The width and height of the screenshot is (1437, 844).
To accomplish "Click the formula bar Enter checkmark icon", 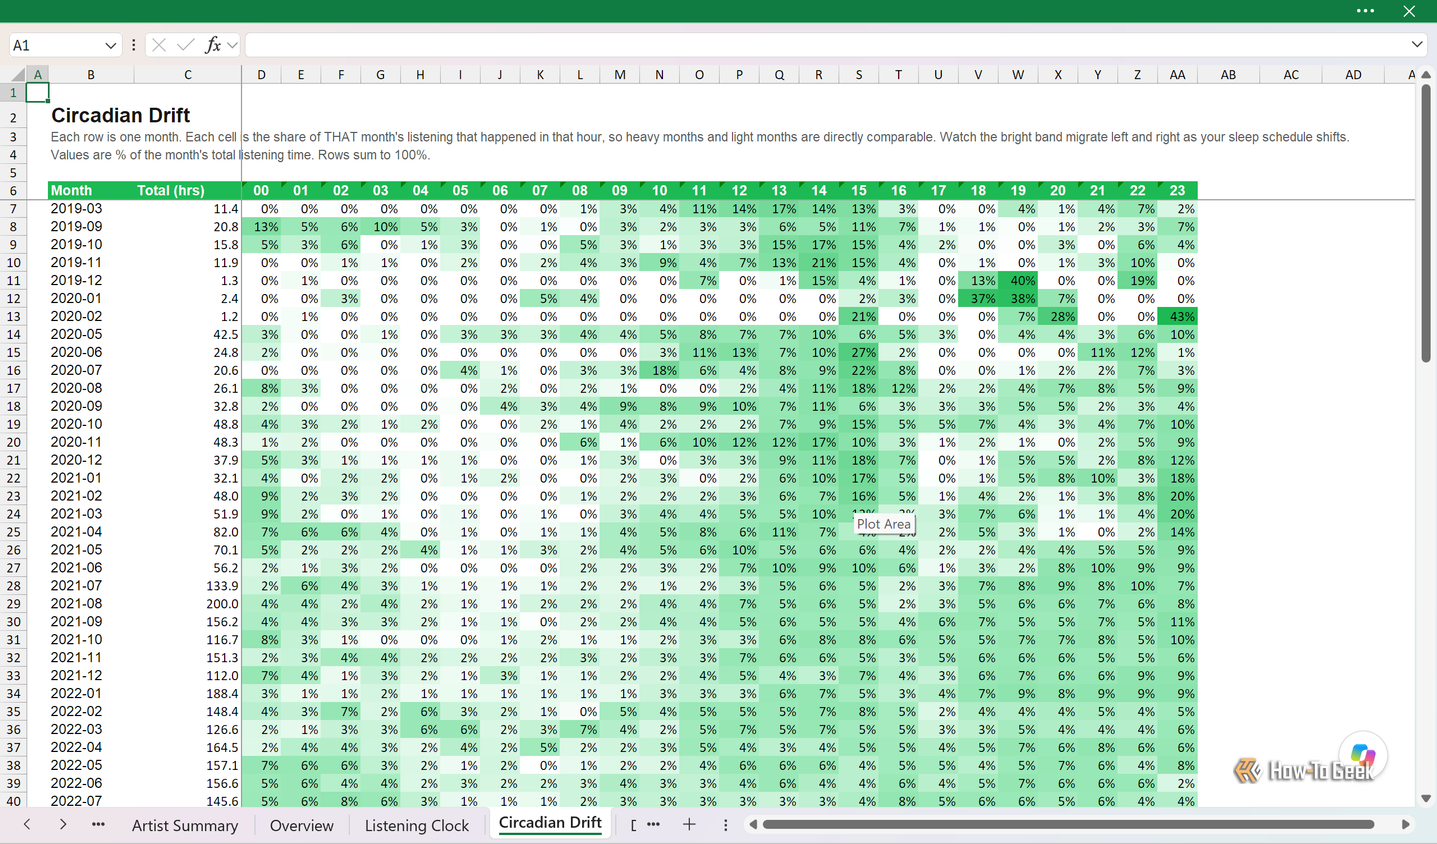I will click(x=185, y=45).
